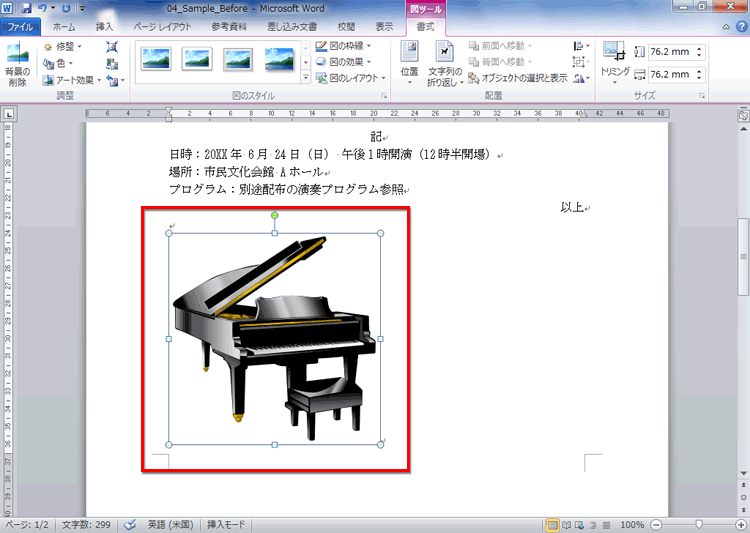Switch to the 校閲 tab

click(x=346, y=27)
